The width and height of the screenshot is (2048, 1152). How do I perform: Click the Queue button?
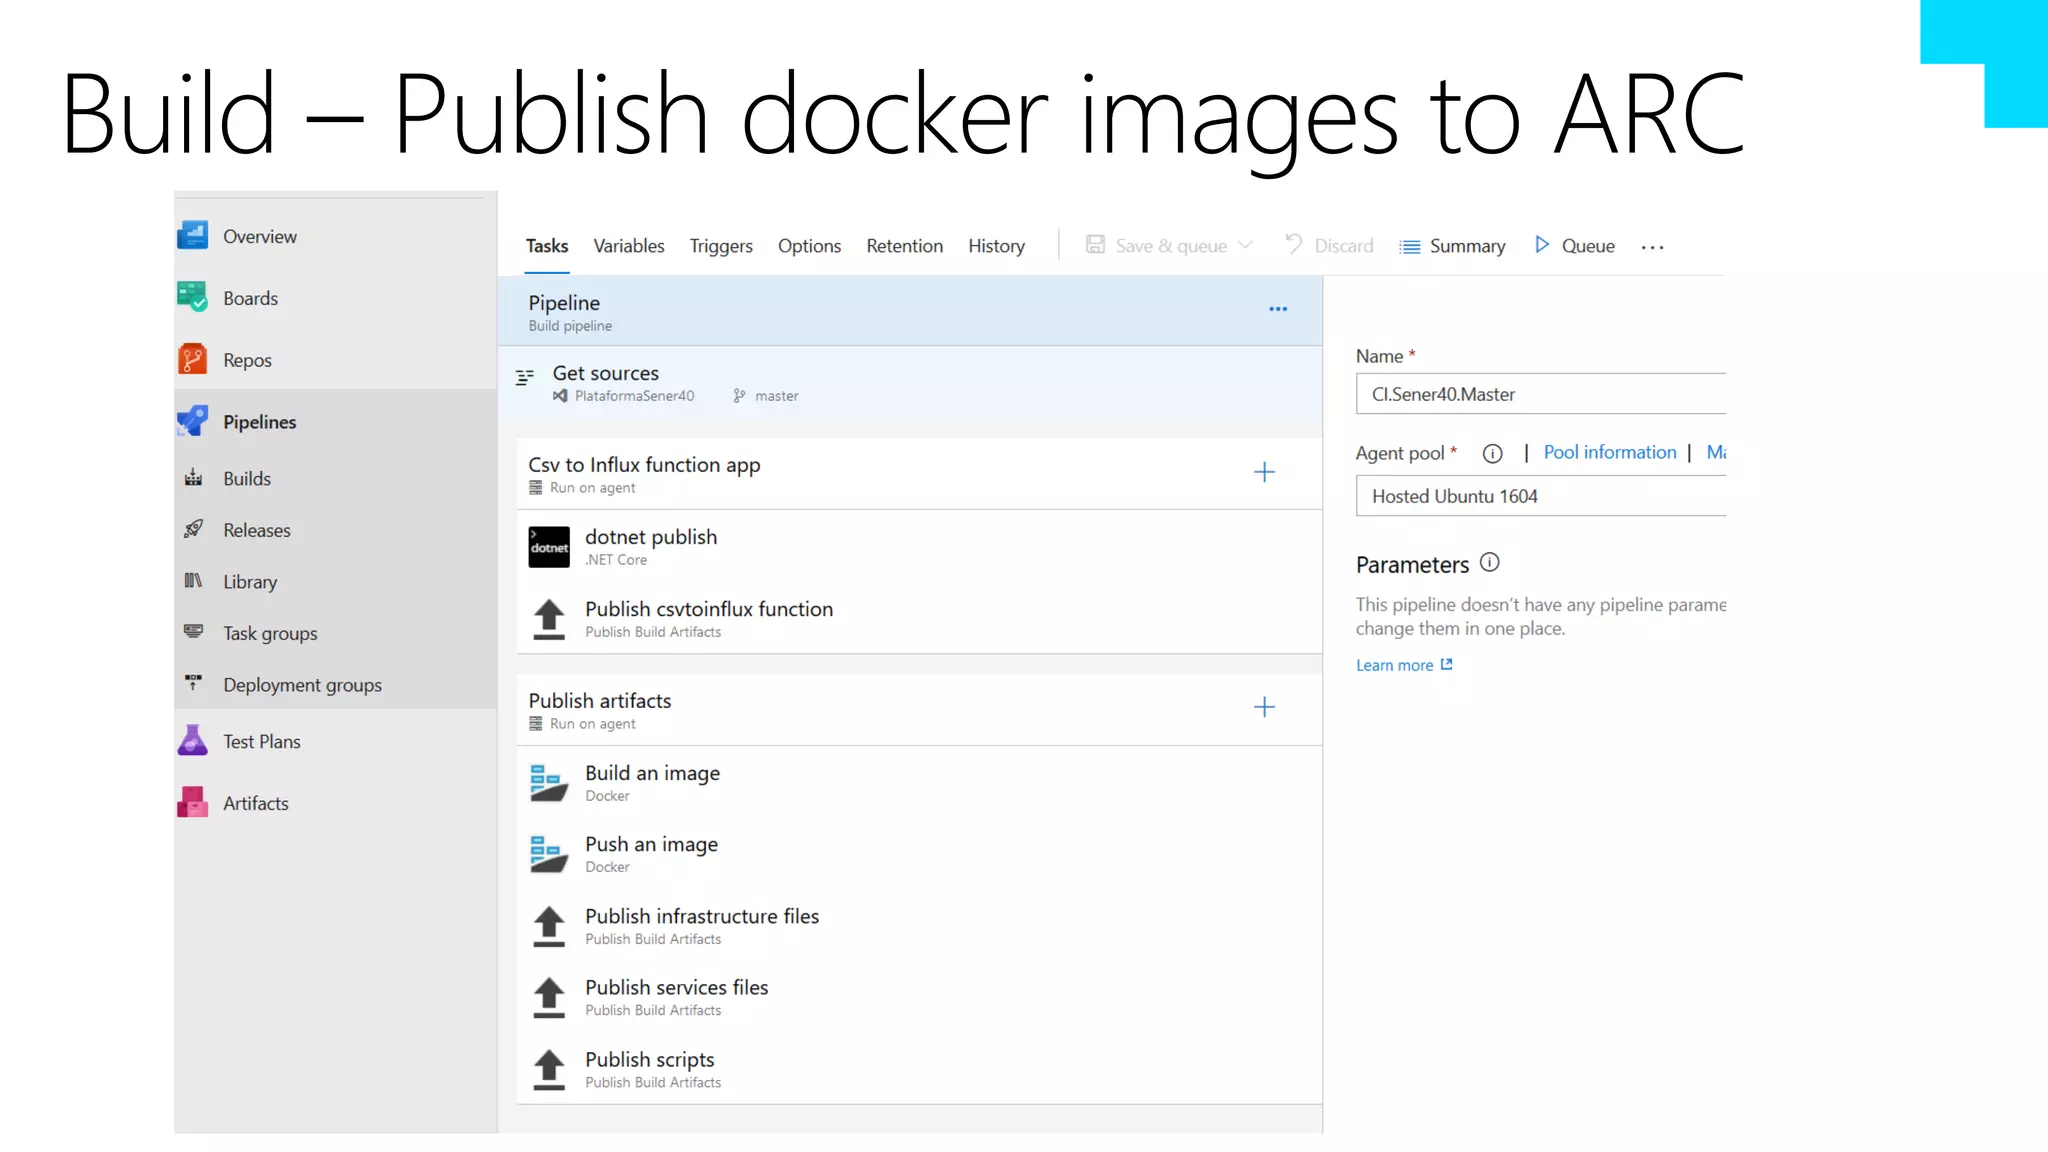[x=1575, y=246]
